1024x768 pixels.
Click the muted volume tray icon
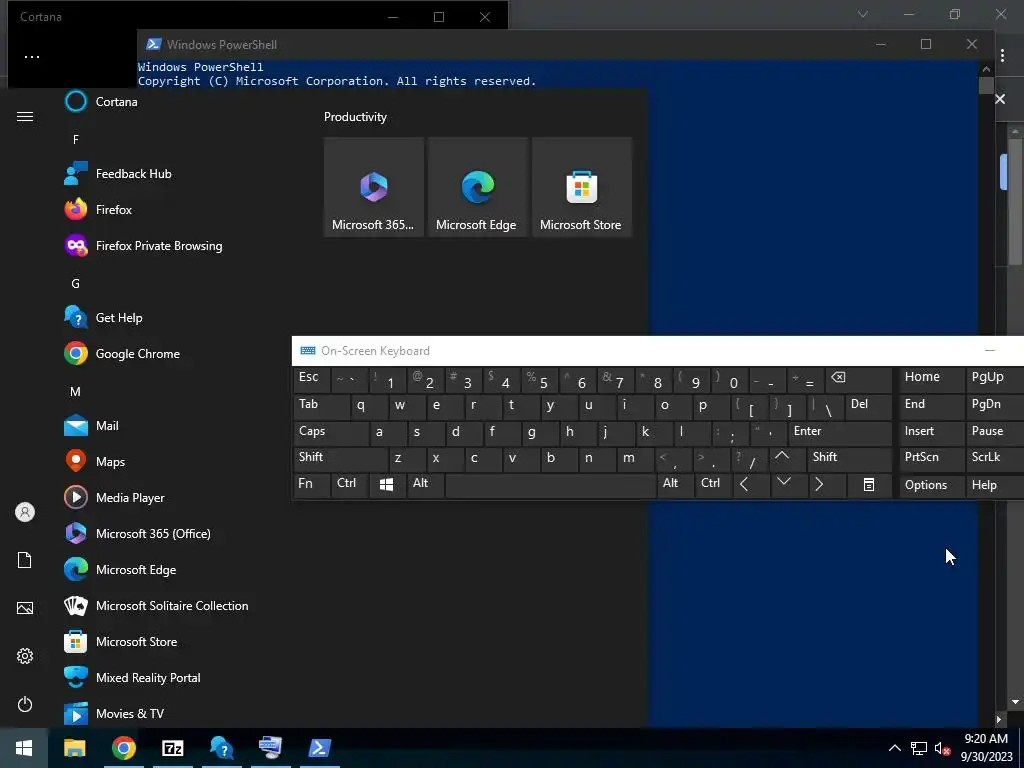942,748
